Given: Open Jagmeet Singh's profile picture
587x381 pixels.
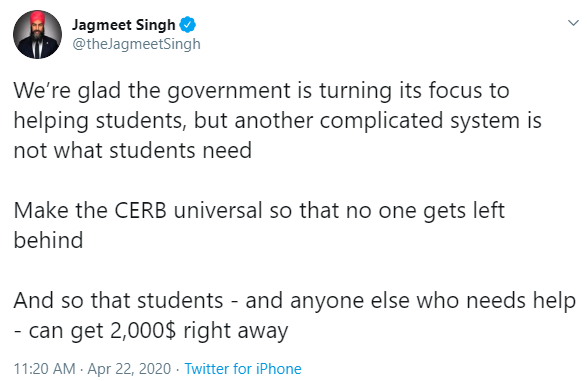Looking at the screenshot, I should click(x=37, y=34).
